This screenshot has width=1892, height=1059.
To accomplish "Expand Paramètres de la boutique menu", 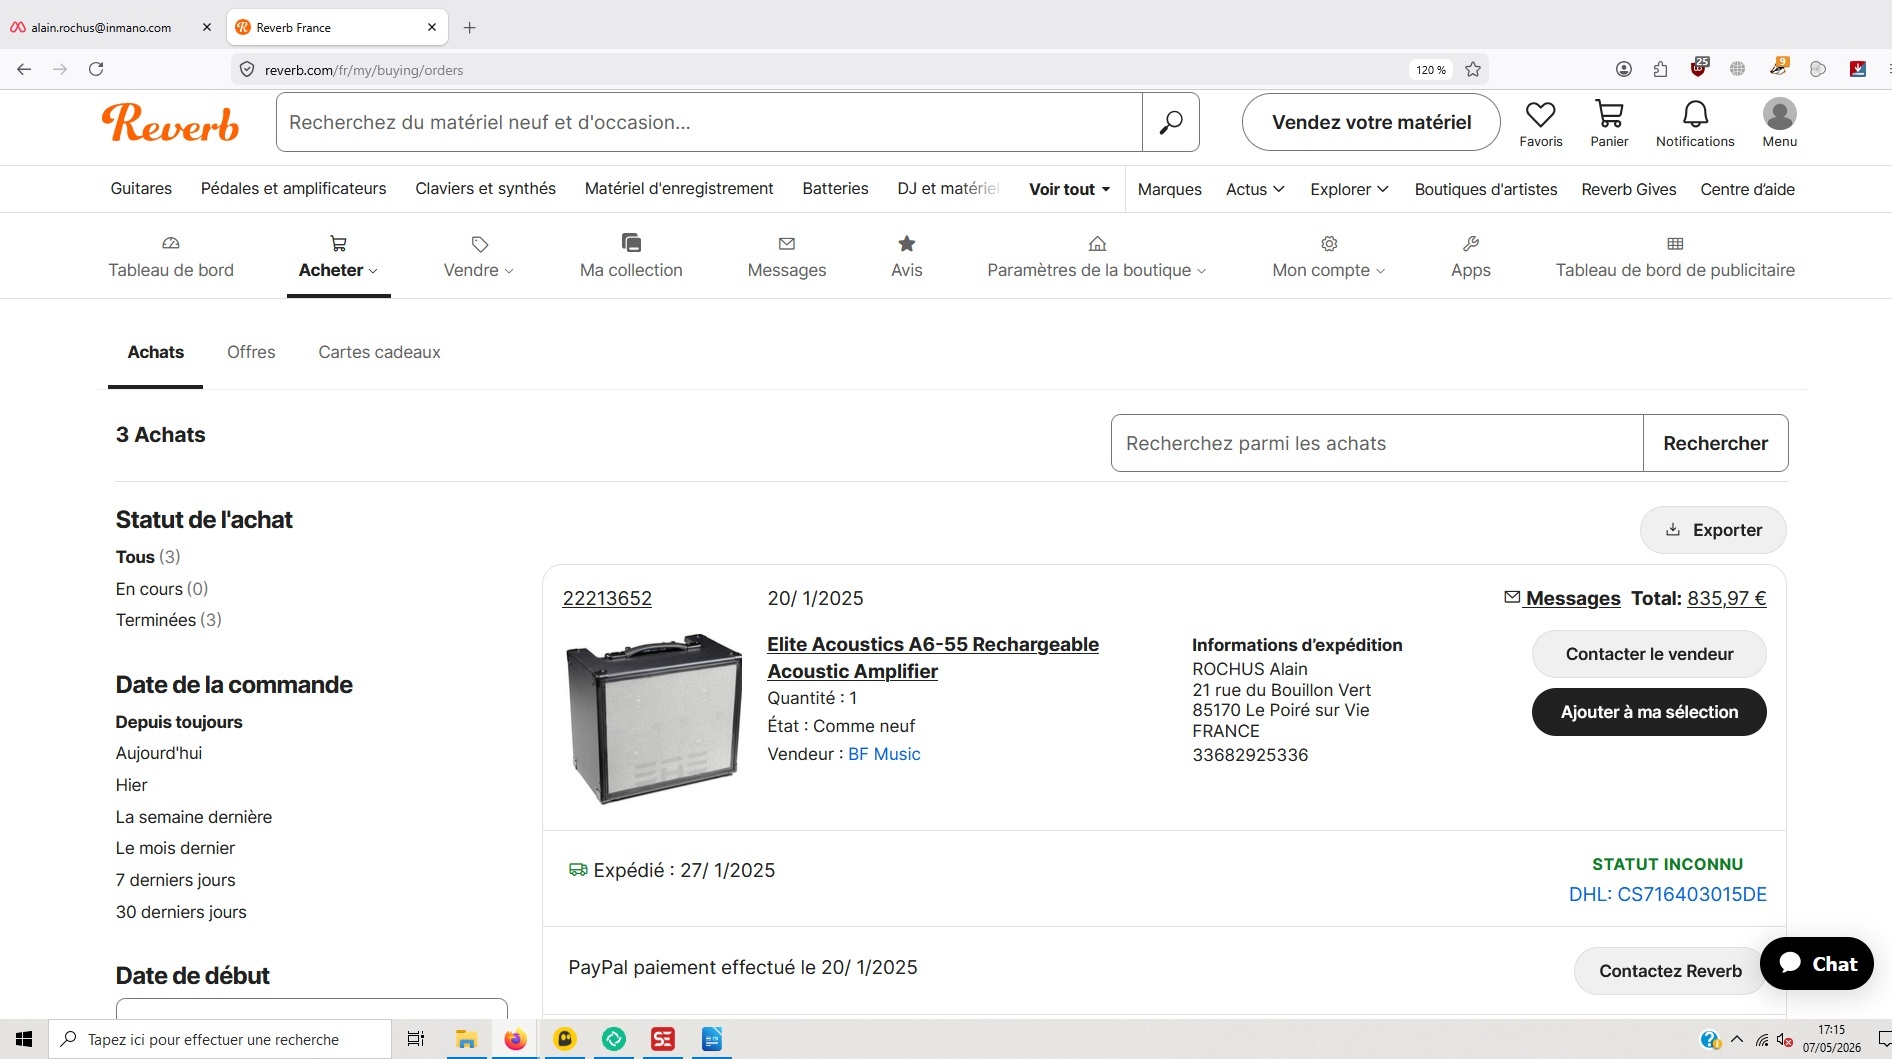I will (x=1096, y=258).
